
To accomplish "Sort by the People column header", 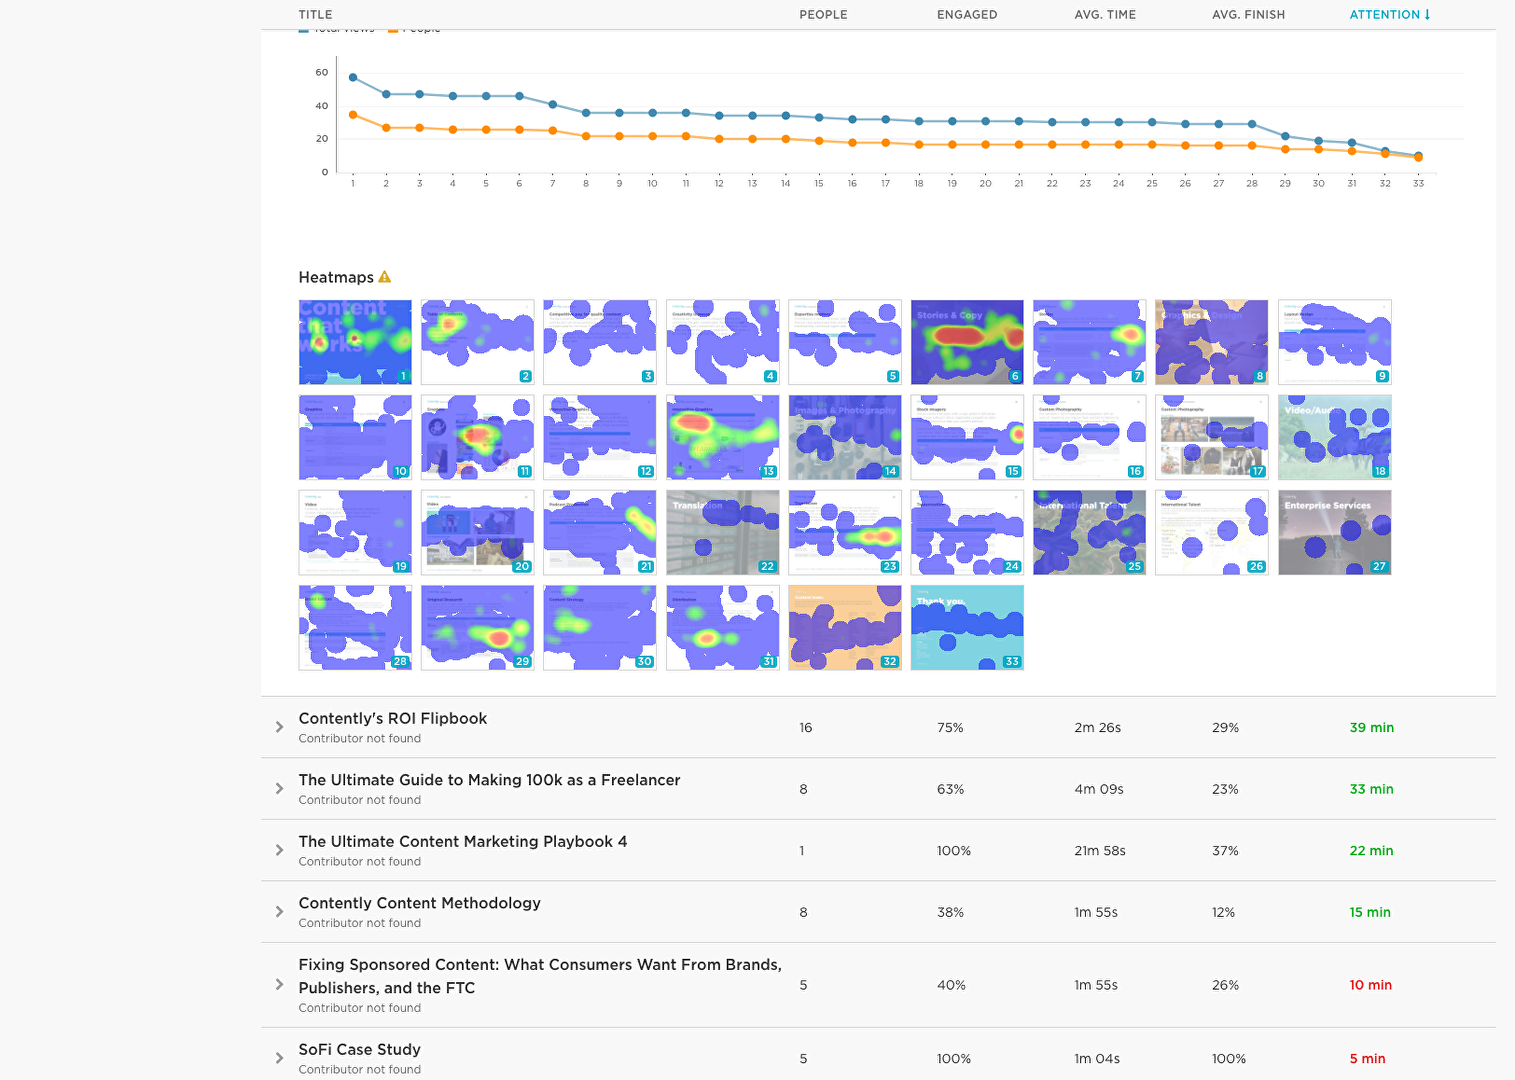I will [823, 14].
